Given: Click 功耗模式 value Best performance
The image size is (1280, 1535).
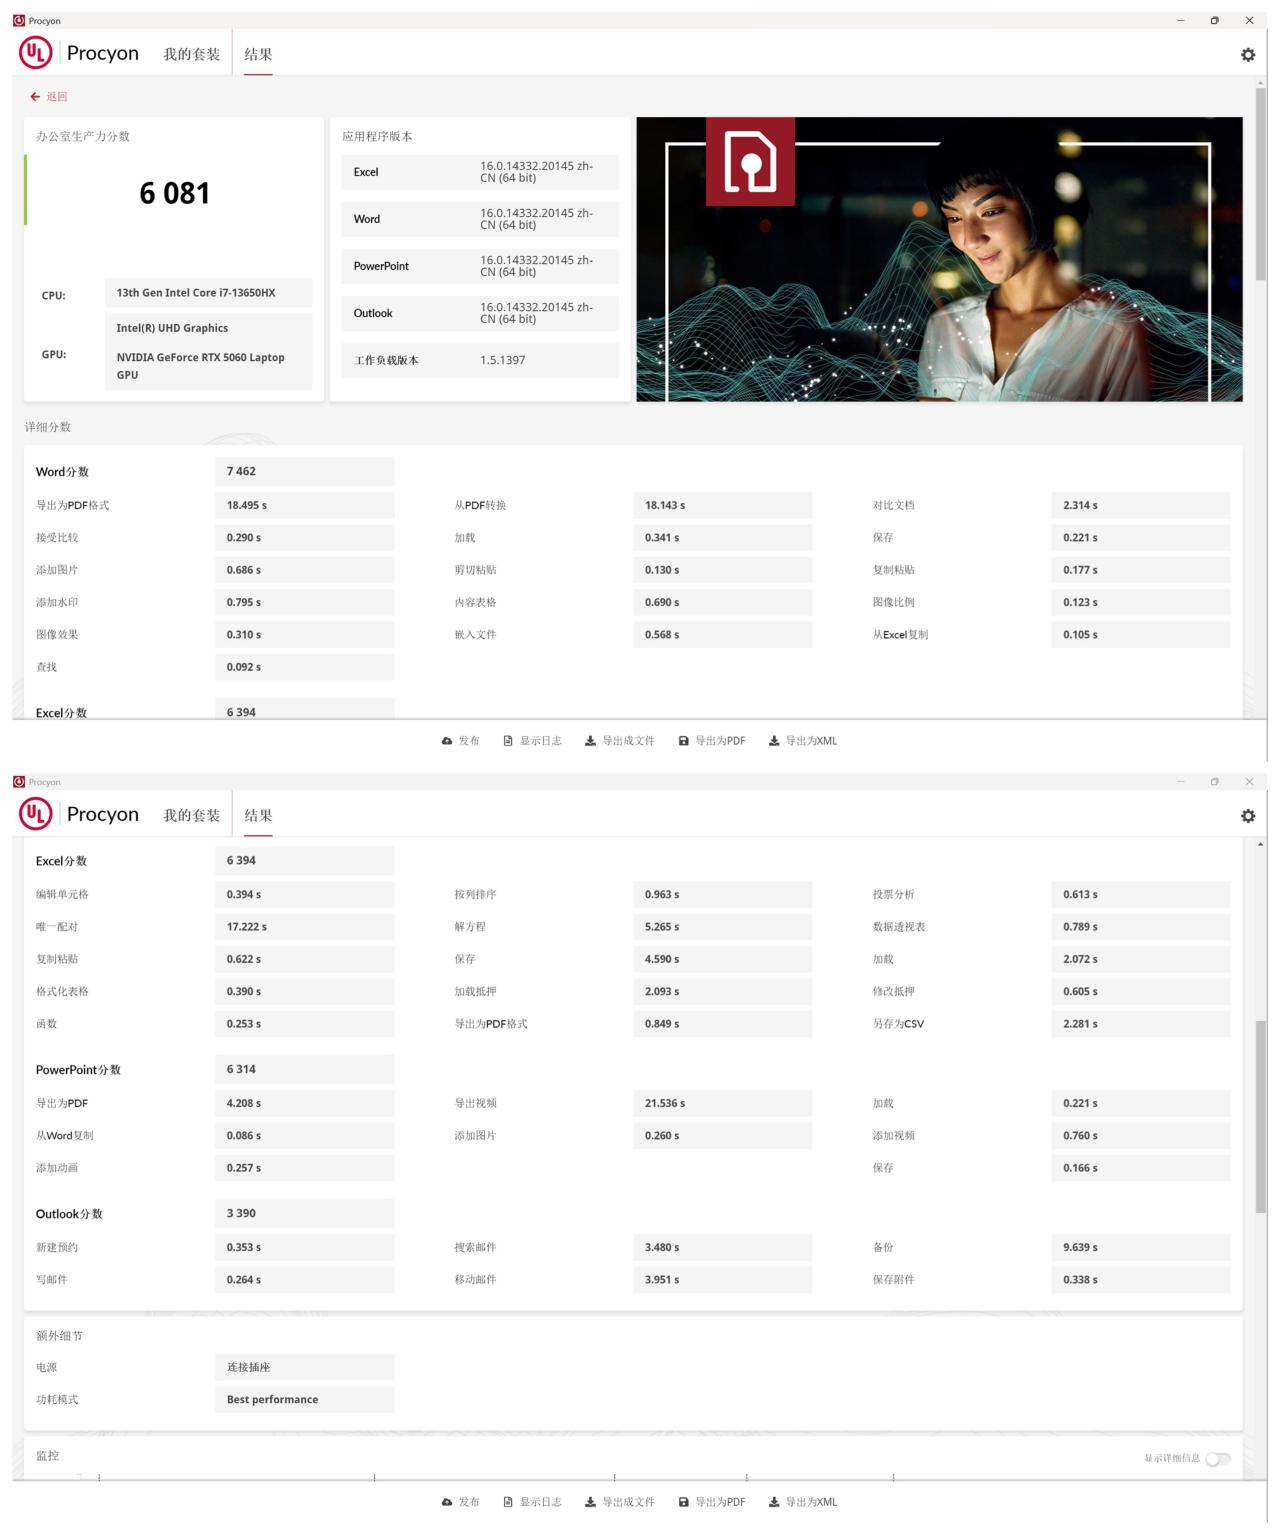Looking at the screenshot, I should tap(304, 1399).
